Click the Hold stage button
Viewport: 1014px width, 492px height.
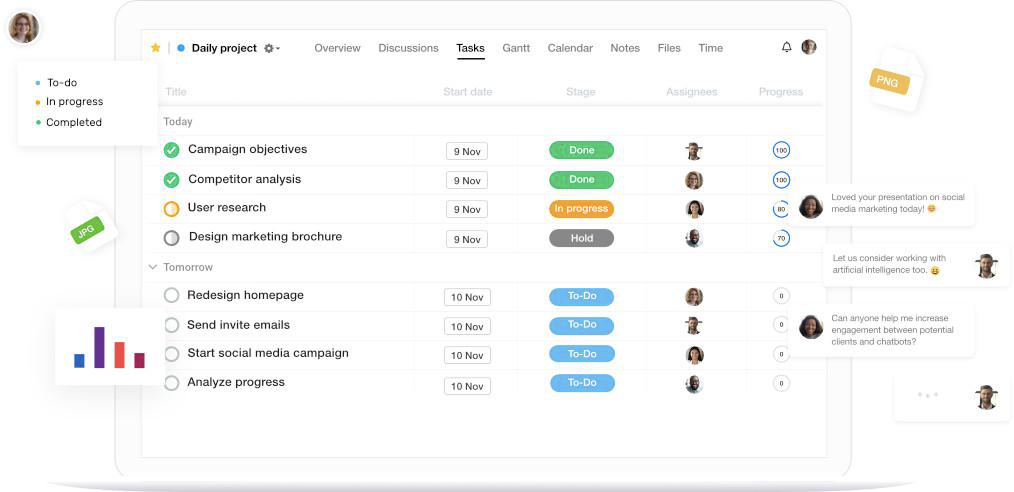[x=581, y=238]
